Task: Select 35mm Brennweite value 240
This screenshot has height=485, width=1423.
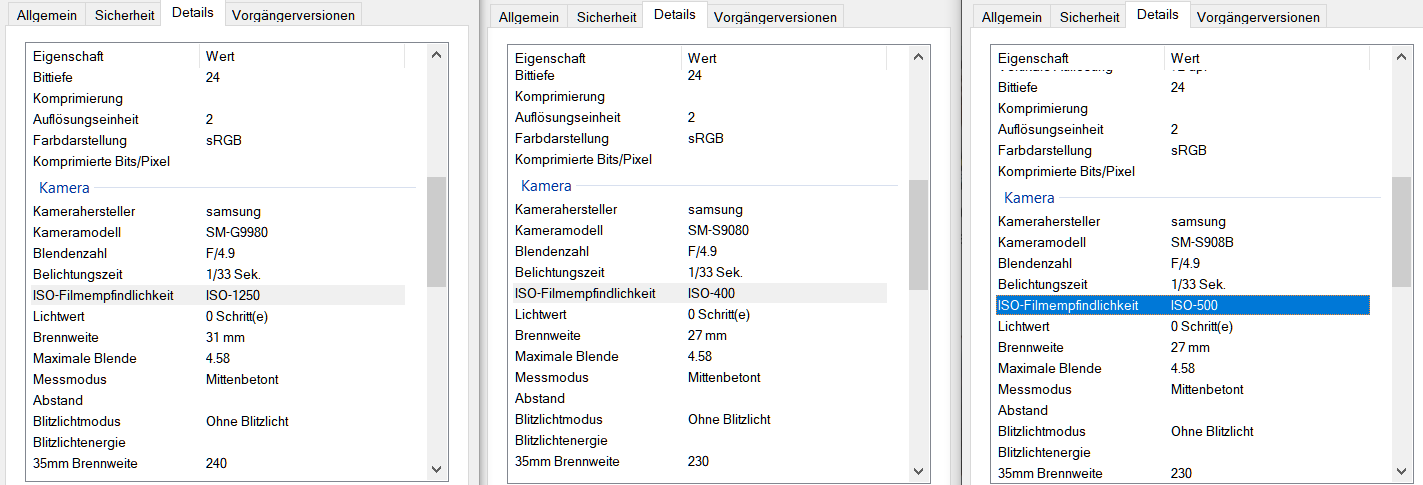Action: [216, 463]
